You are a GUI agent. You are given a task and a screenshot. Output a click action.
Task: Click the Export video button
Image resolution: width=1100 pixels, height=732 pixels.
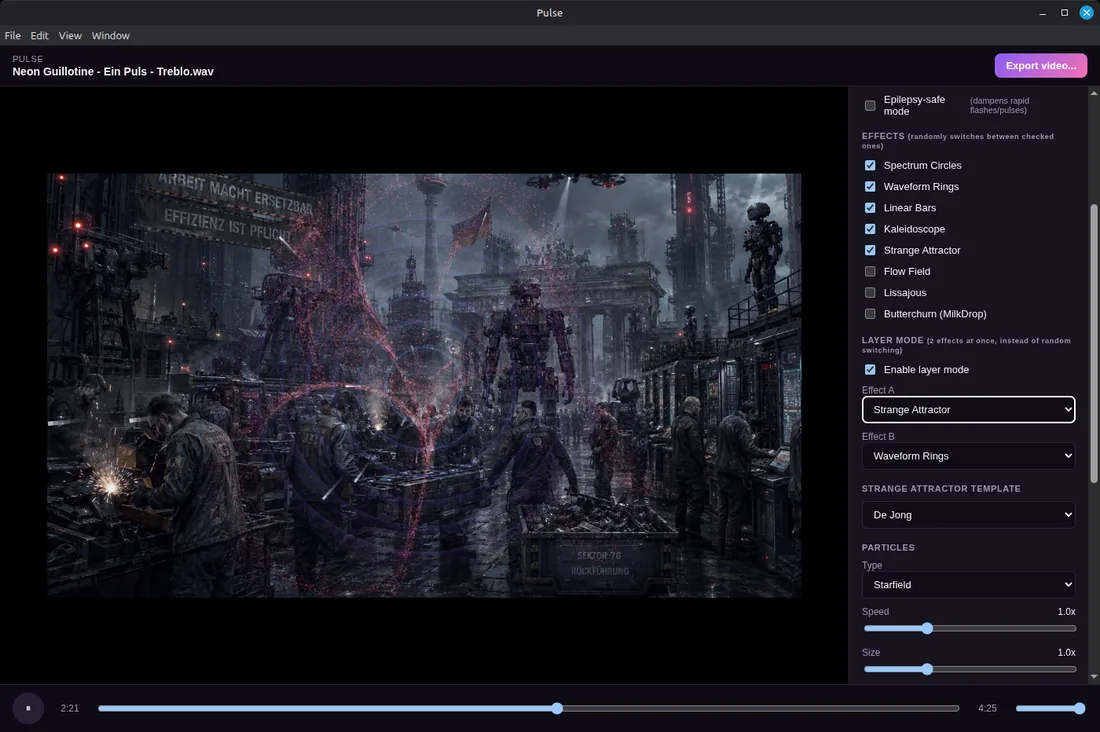(1040, 65)
